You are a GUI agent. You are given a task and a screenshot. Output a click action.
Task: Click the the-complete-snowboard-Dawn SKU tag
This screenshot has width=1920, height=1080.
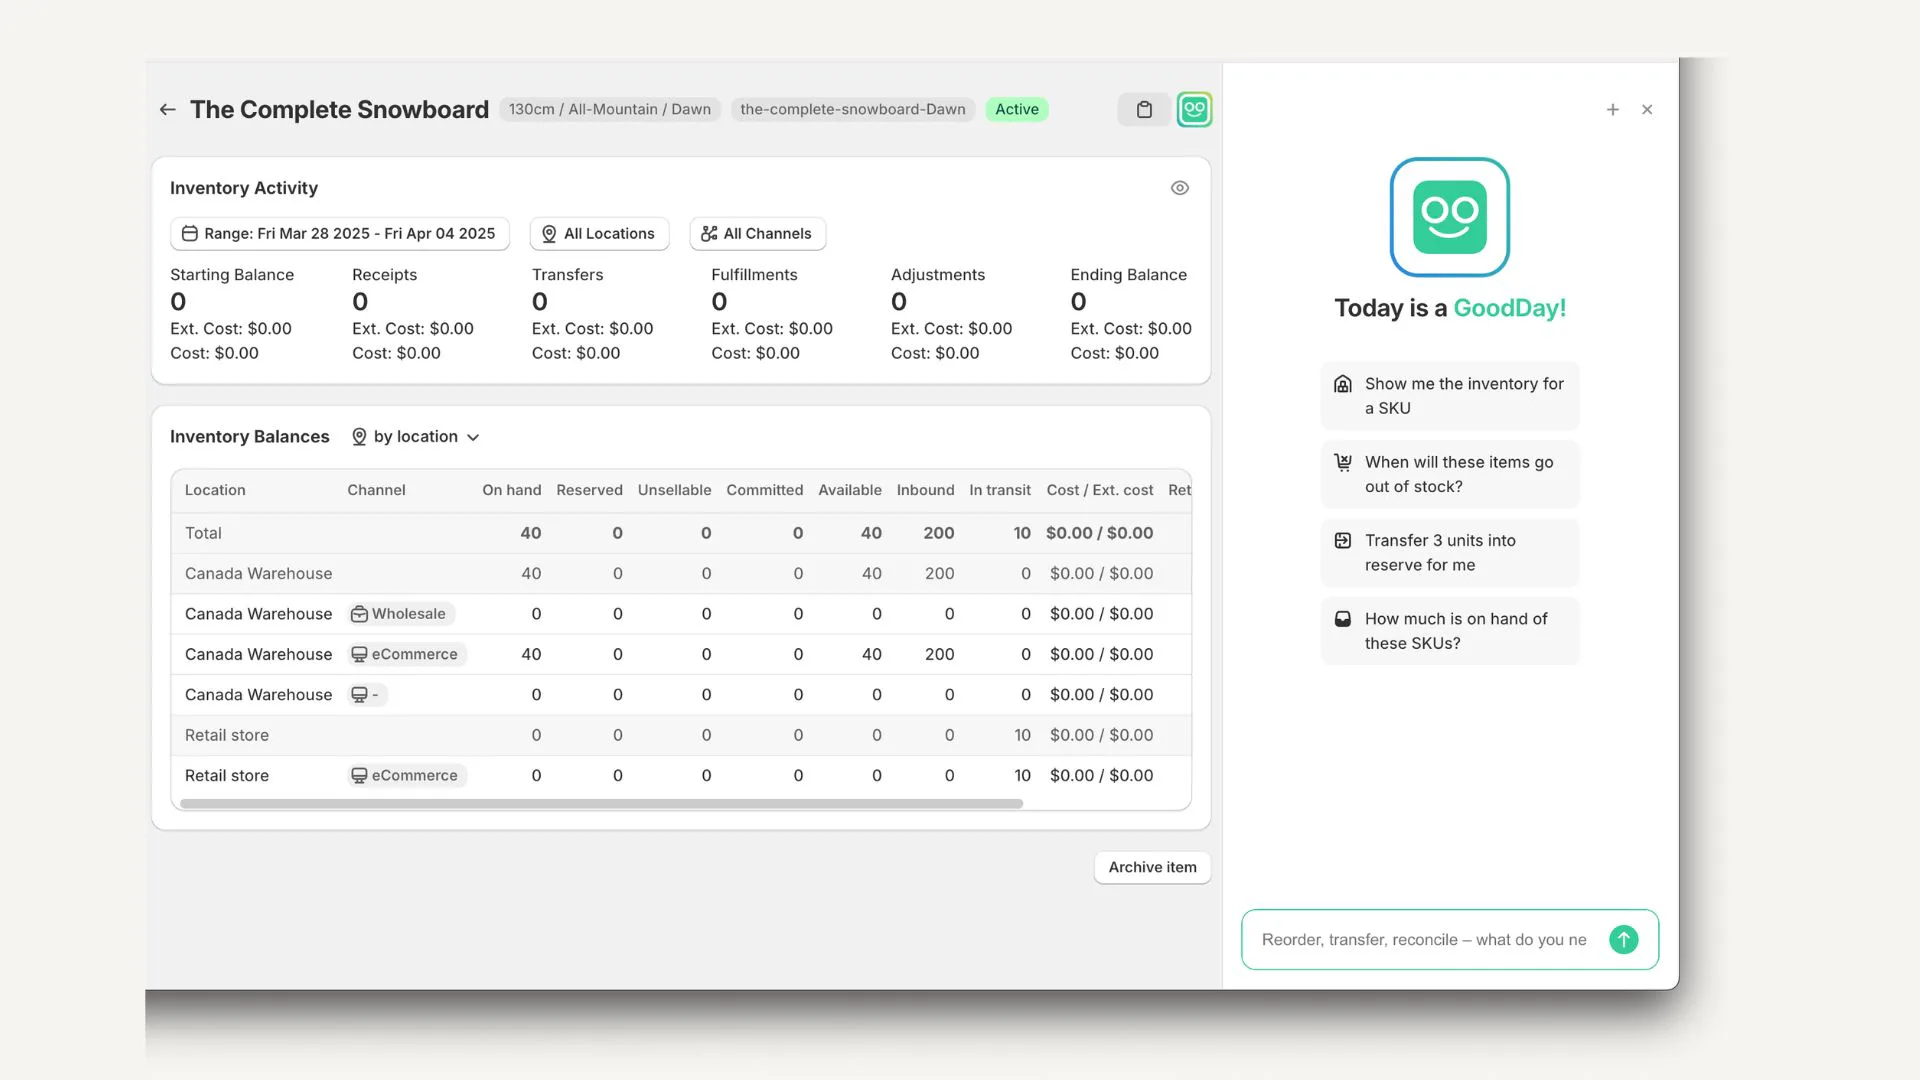[x=852, y=109]
